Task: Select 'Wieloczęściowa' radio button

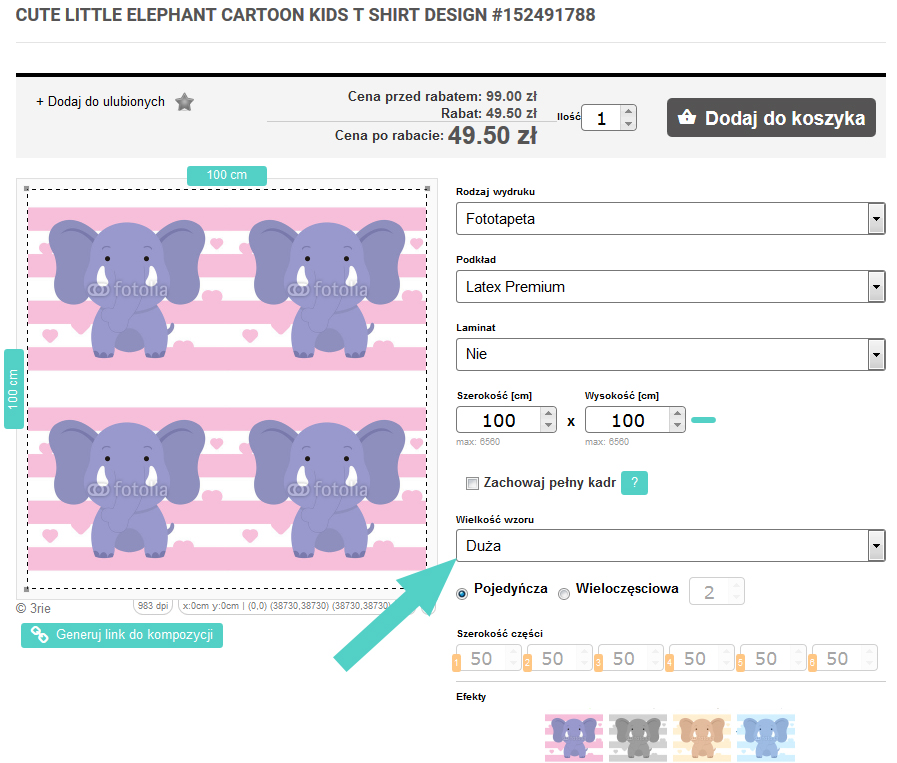Action: [564, 594]
